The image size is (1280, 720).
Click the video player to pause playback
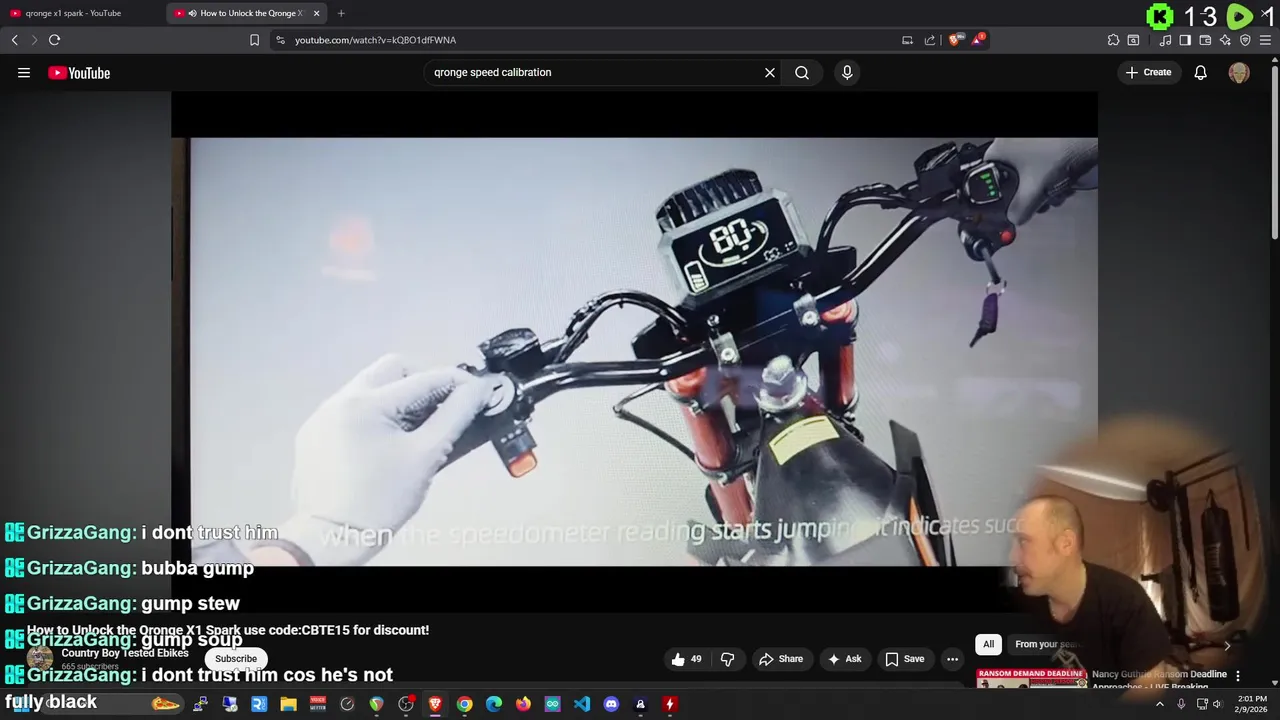click(x=634, y=350)
